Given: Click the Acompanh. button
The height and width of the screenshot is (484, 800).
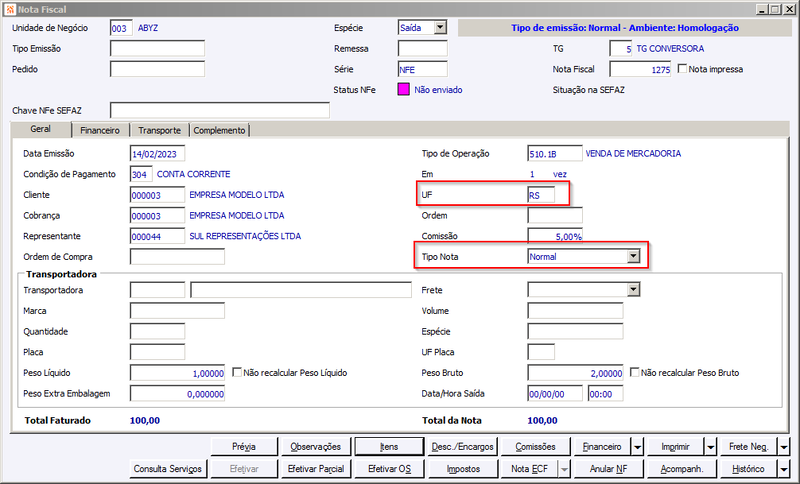Looking at the screenshot, I should click(682, 469).
